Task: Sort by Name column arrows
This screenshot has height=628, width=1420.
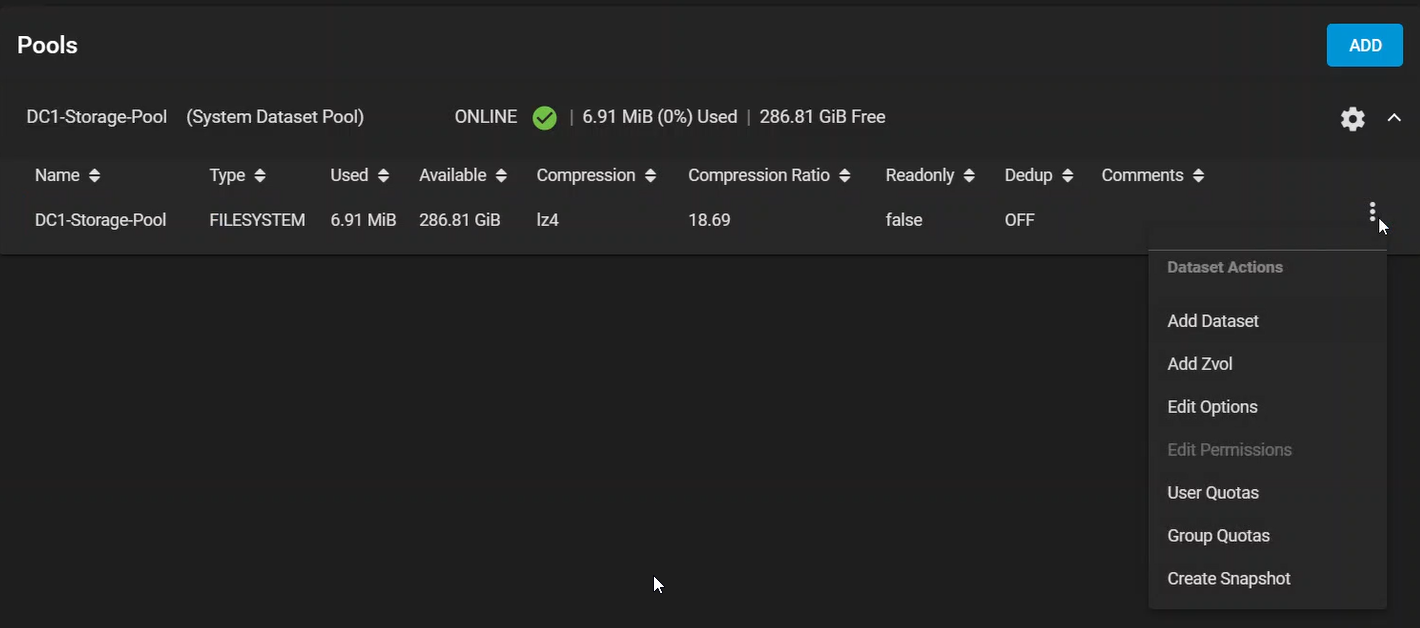Action: tap(94, 176)
